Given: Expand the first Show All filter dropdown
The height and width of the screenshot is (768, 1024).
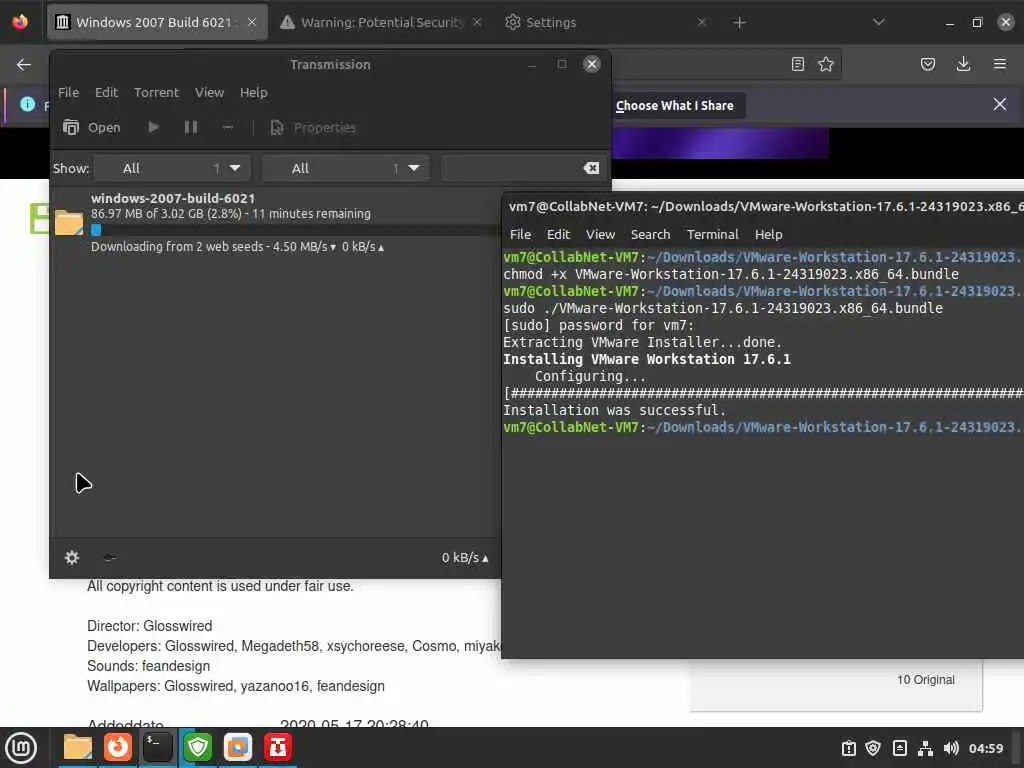Looking at the screenshot, I should tap(172, 168).
